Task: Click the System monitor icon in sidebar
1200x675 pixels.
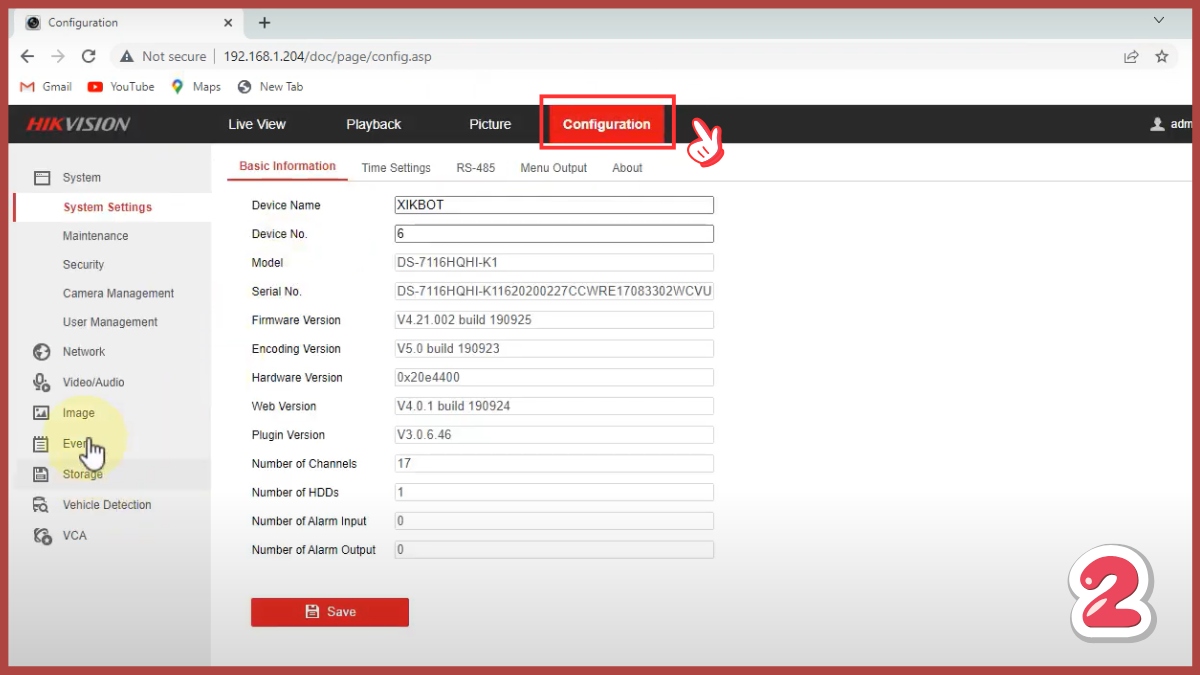Action: [42, 178]
